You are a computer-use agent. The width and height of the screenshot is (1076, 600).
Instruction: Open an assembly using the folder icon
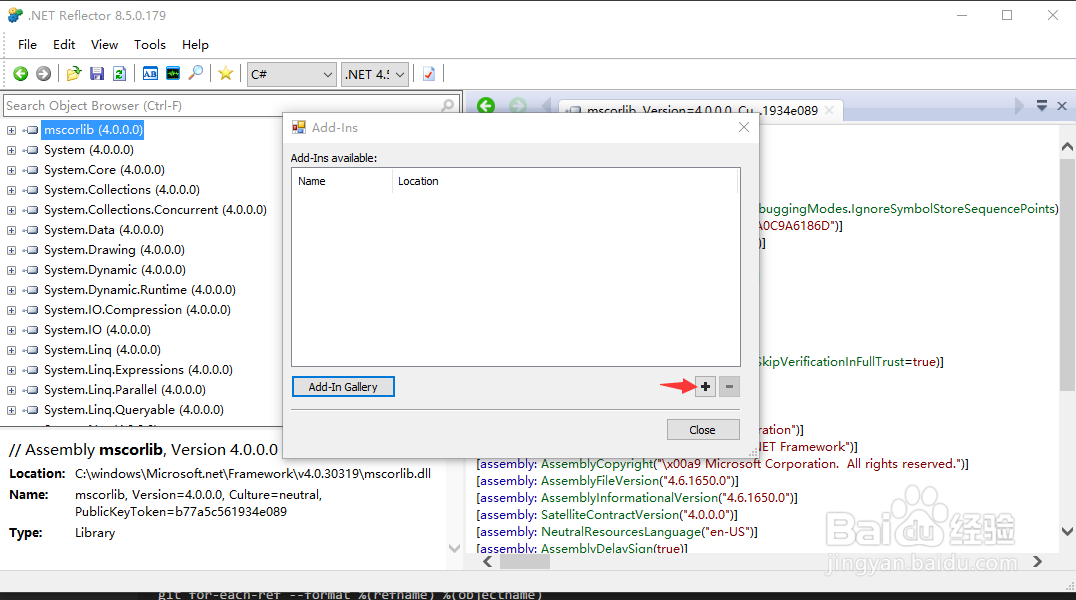pyautogui.click(x=74, y=73)
